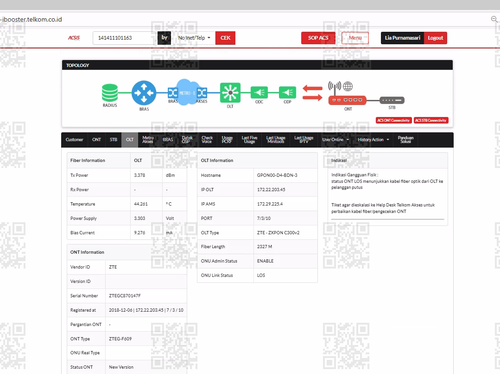Click the Temperature value 44.261
This screenshot has height=374, width=500.
pyautogui.click(x=141, y=204)
